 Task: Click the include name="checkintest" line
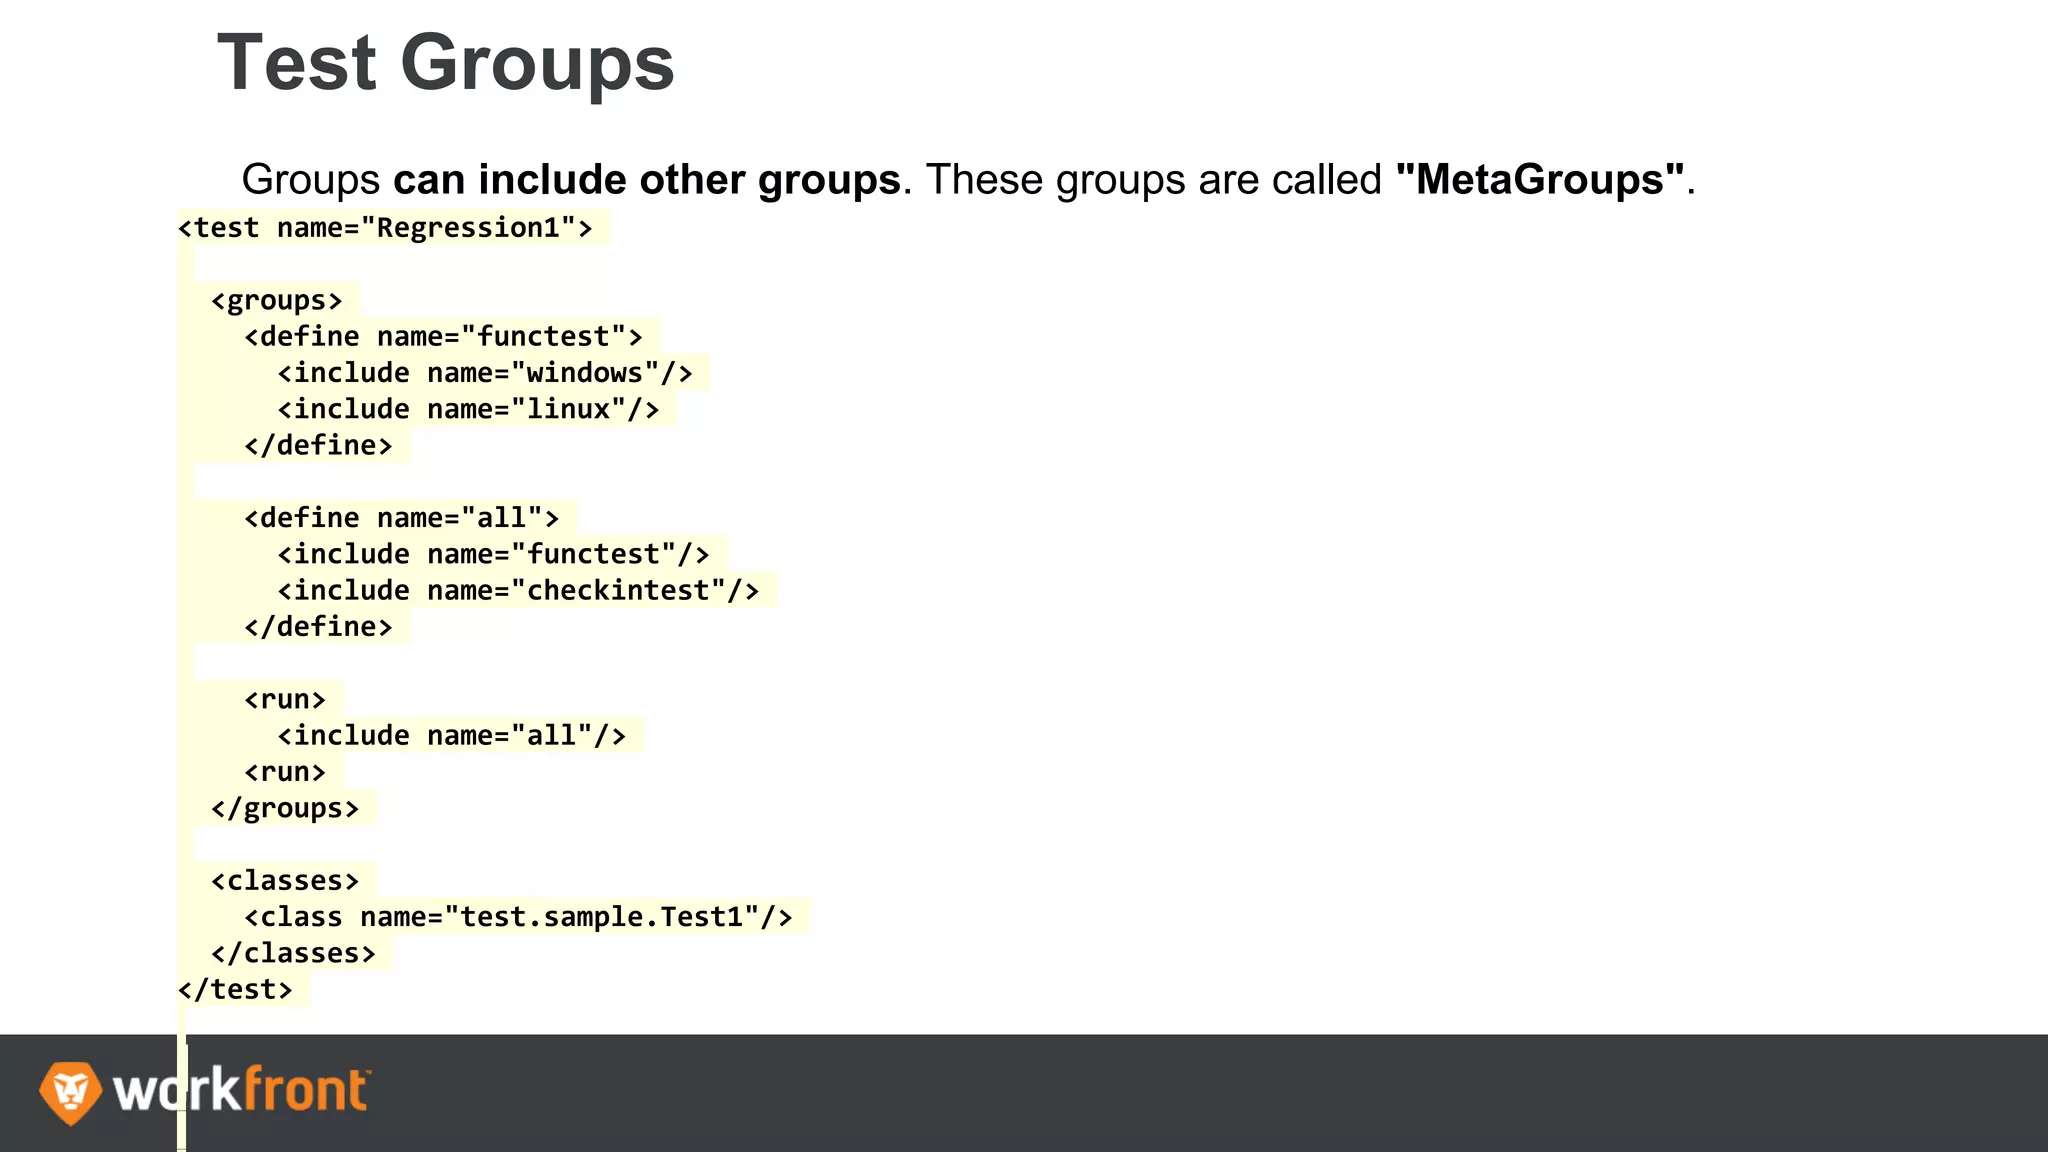518,590
